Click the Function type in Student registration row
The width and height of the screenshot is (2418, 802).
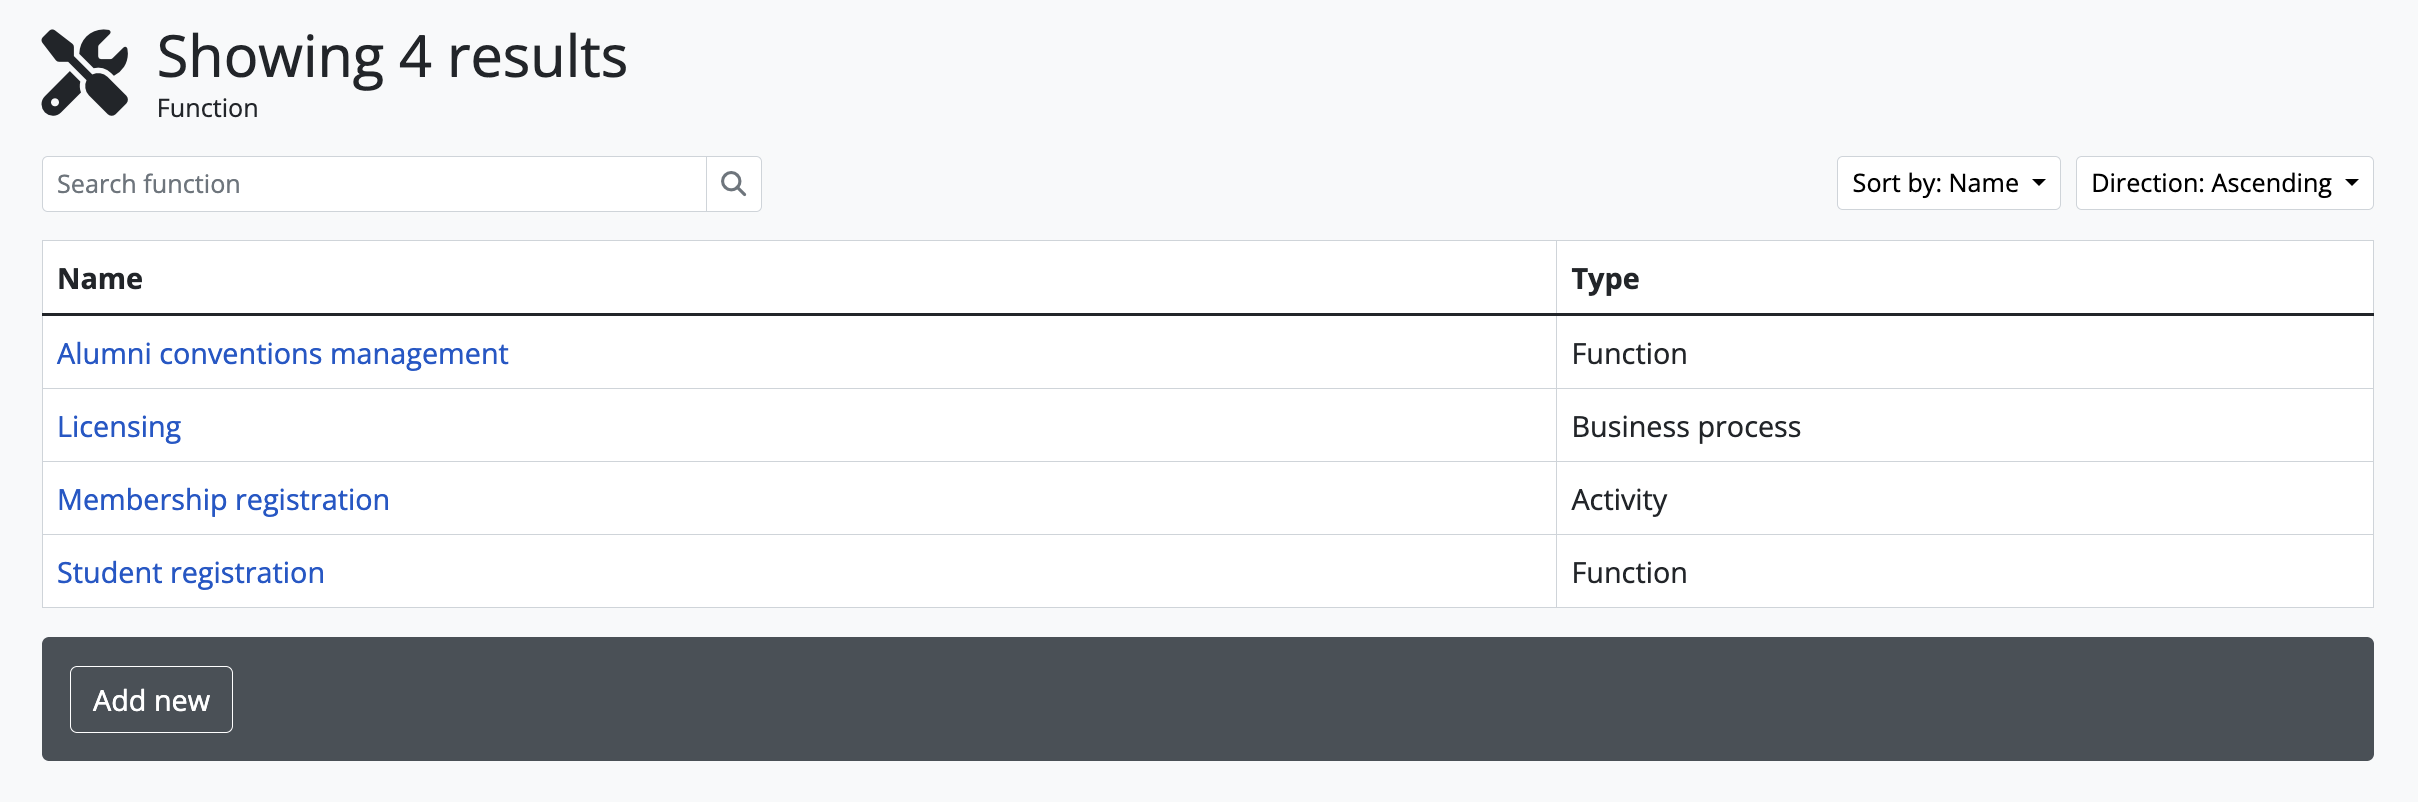tap(1629, 572)
